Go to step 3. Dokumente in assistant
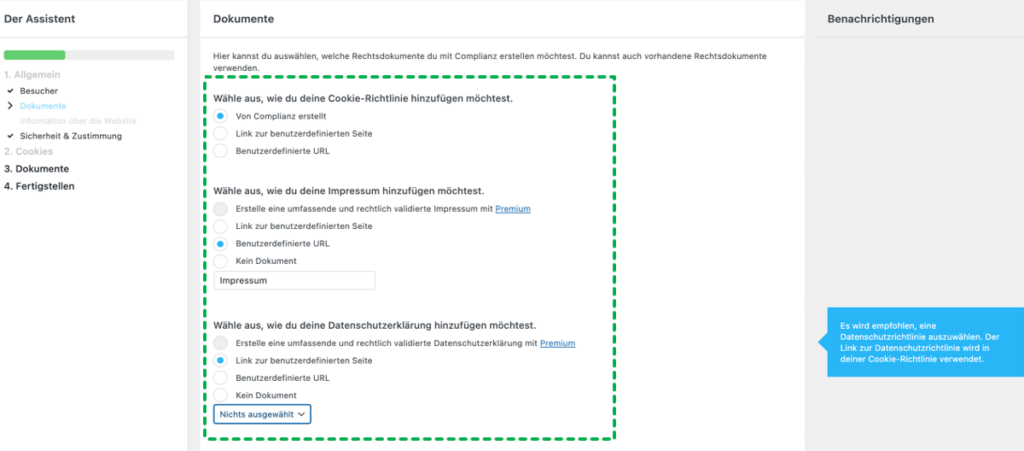This screenshot has width=1024, height=451. (36, 169)
